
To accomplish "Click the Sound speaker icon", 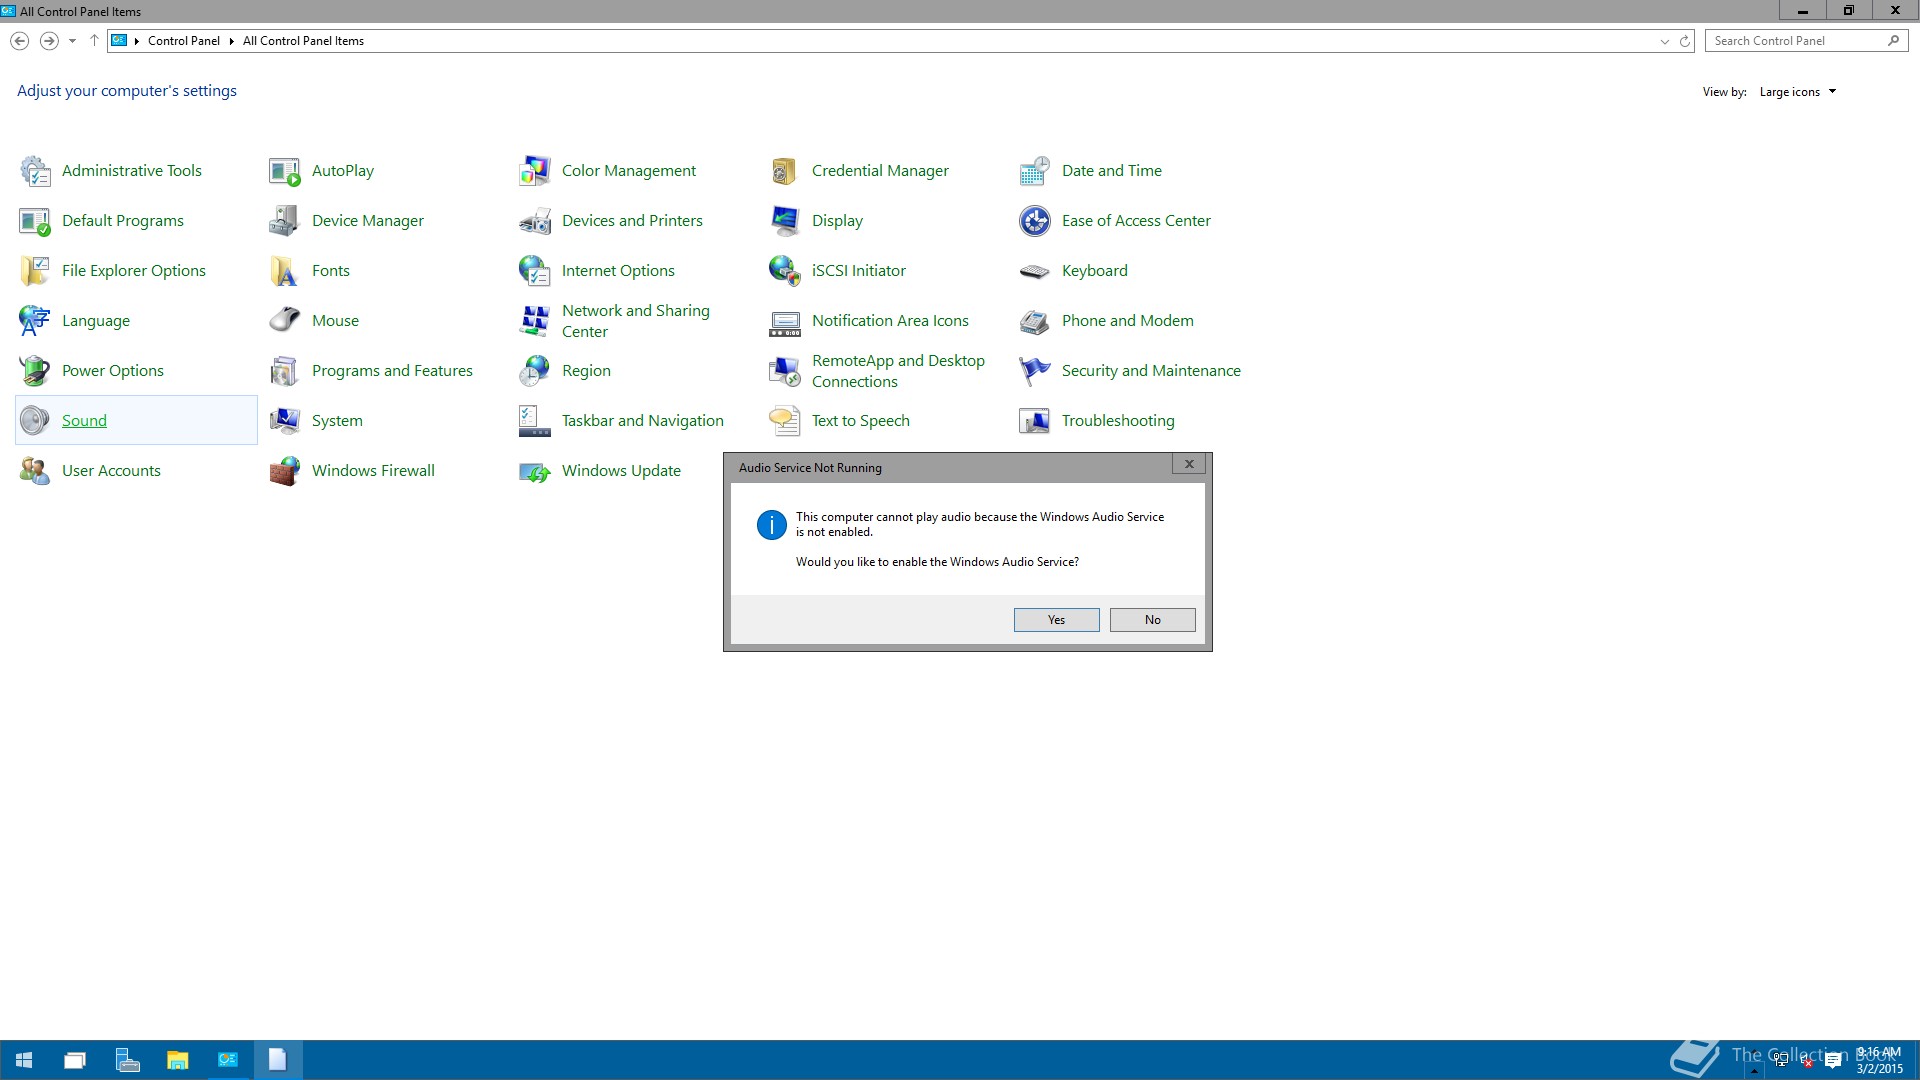I will coord(35,421).
